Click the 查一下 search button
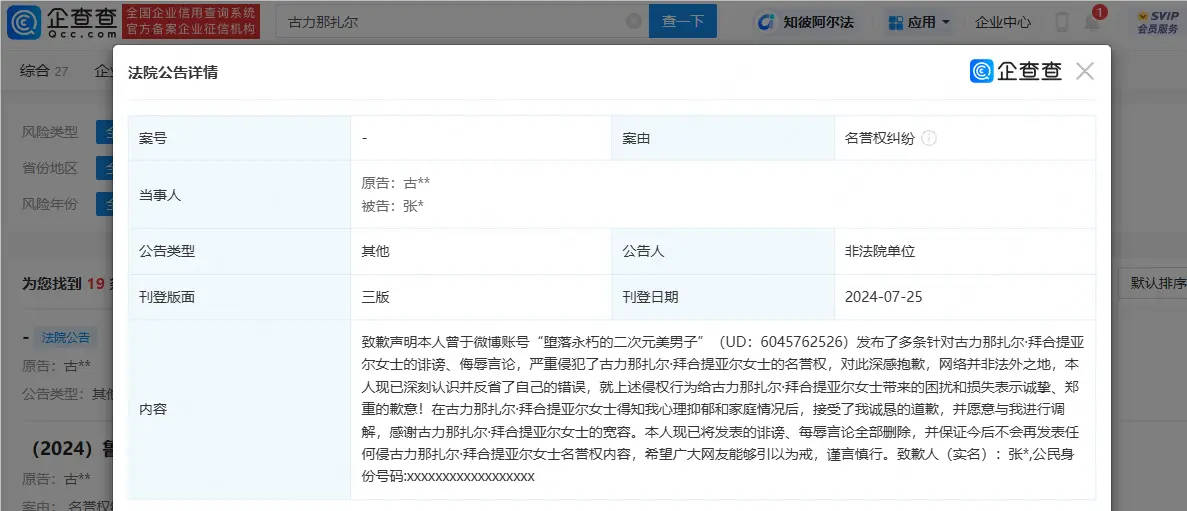This screenshot has height=511, width=1187. click(683, 21)
